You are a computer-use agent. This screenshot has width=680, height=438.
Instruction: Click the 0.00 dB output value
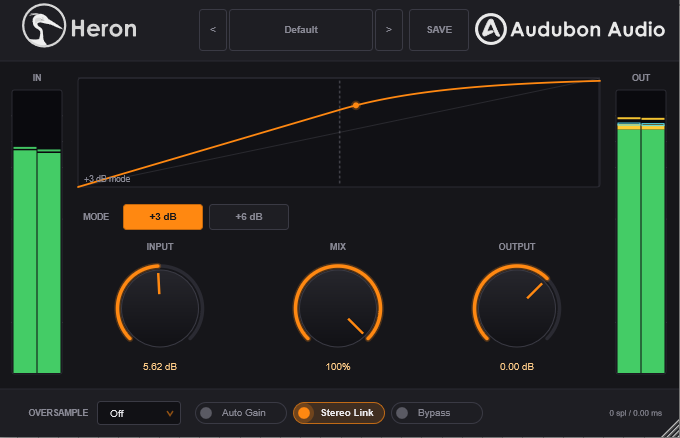point(517,367)
